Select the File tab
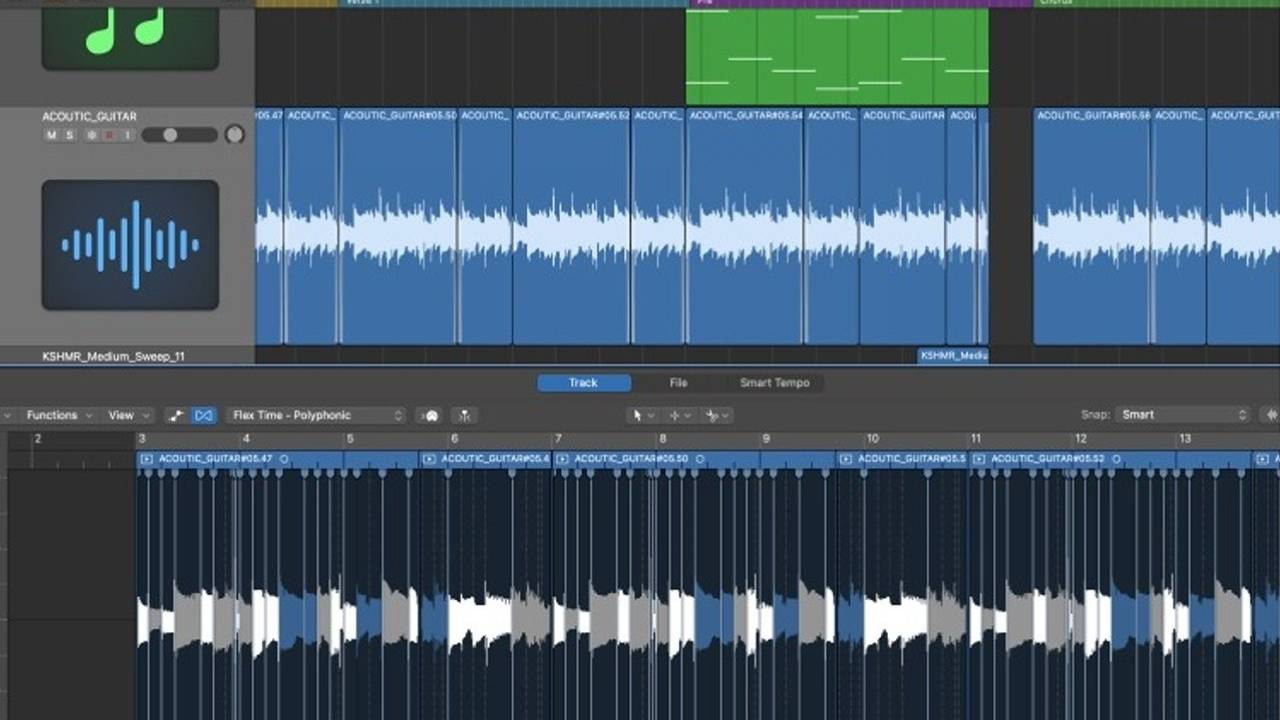 680,382
